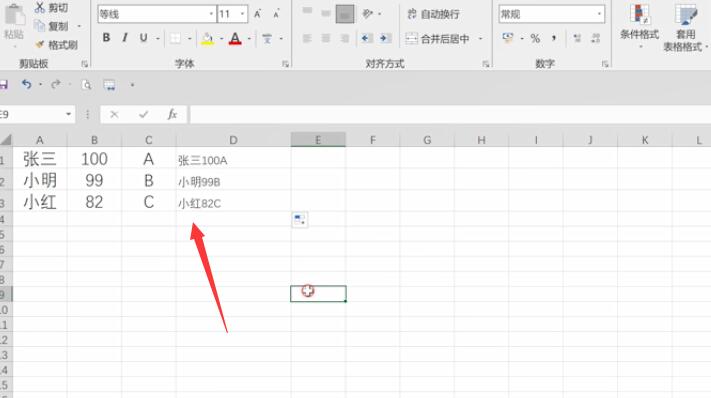711x398 pixels.
Task: Click the red font color swatch
Action: [235, 39]
